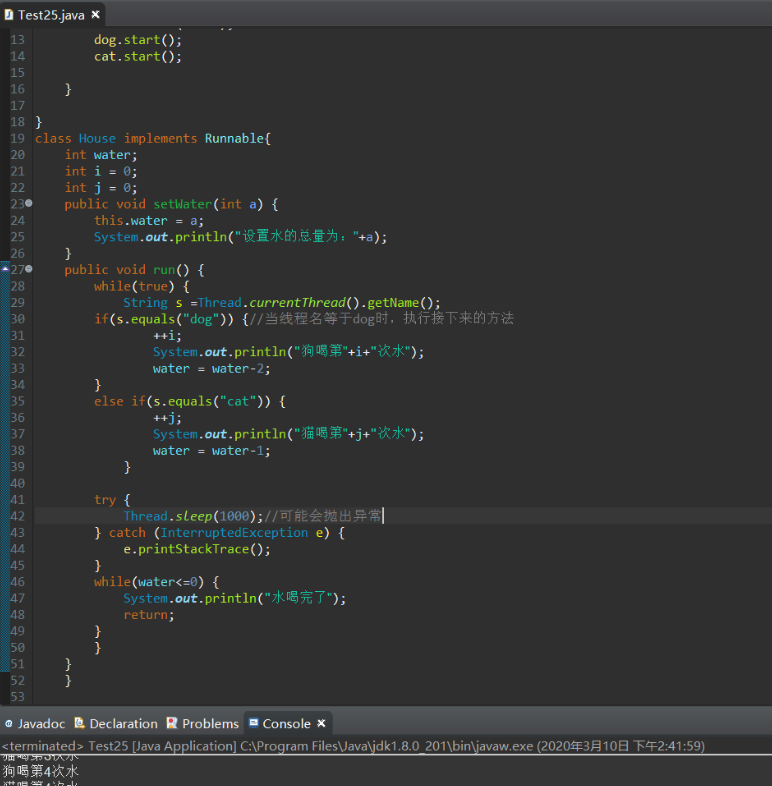Collapse the setWater method at line 23
Viewport: 772px width, 786px height.
(x=28, y=204)
